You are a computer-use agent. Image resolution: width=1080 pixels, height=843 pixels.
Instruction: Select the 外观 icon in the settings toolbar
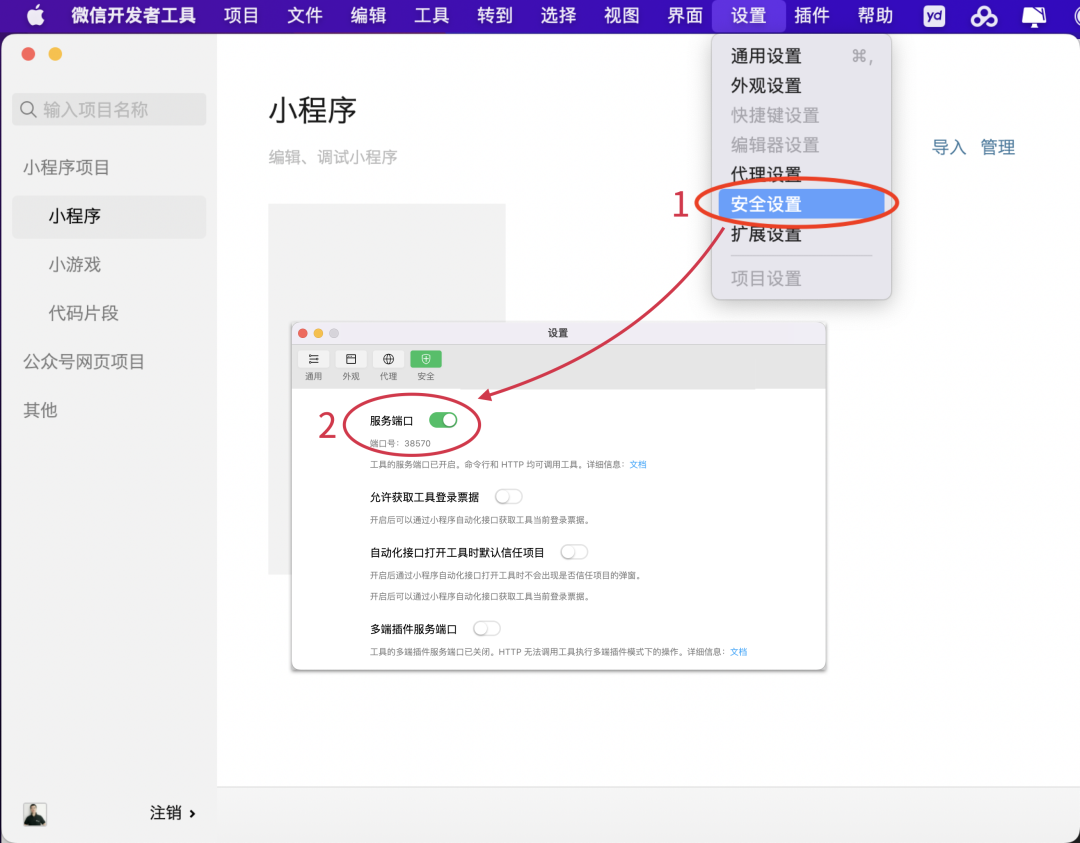pos(351,359)
